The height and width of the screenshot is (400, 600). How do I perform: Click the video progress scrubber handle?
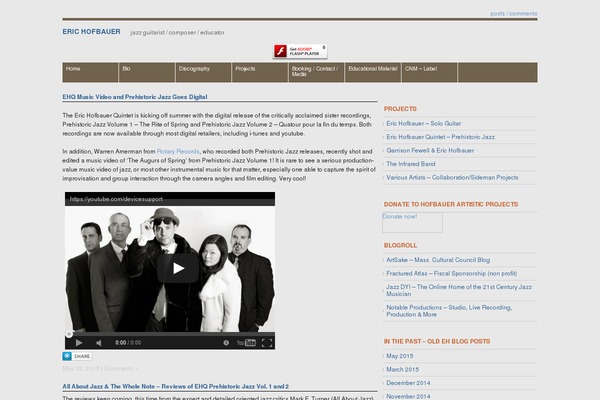coord(69,334)
